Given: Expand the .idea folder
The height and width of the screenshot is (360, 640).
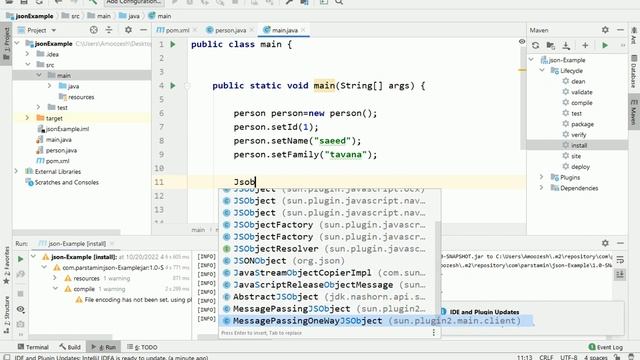Looking at the screenshot, I should [27, 54].
